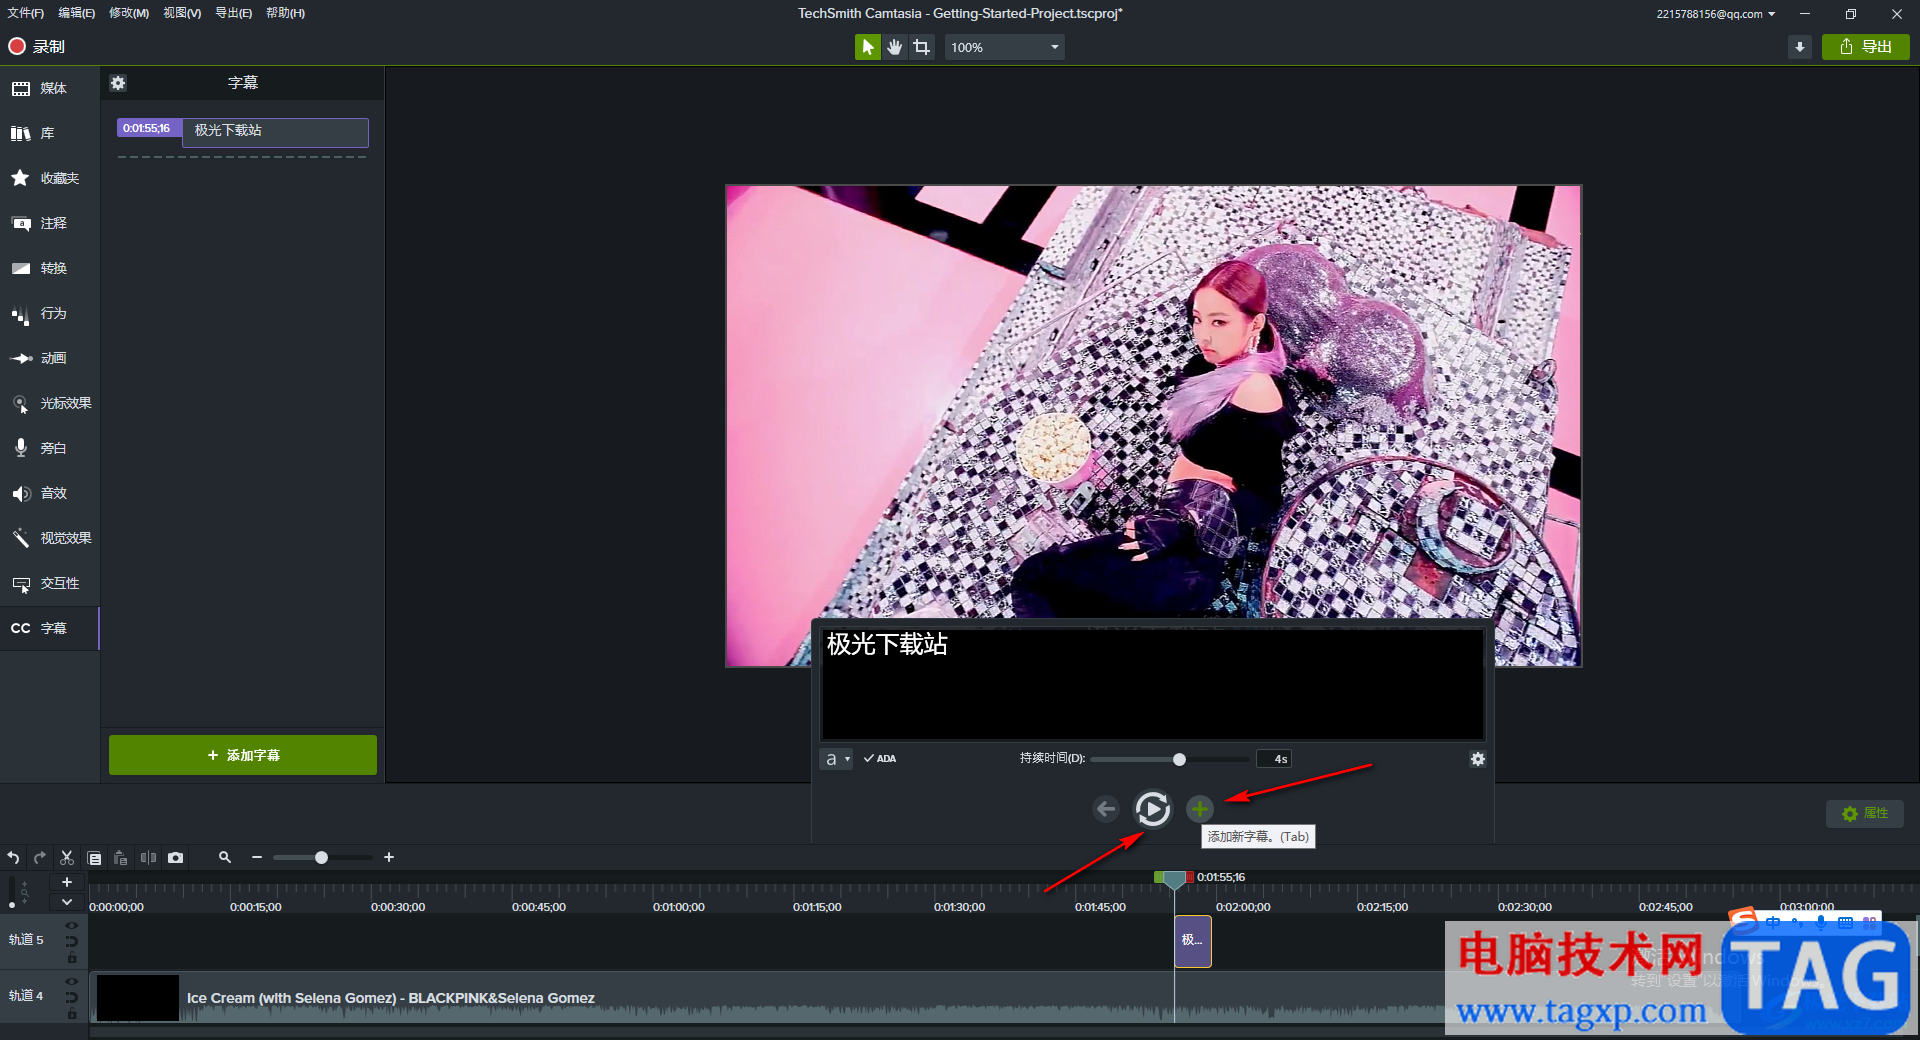The width and height of the screenshot is (1920, 1040).
Task: Adjust the timeline zoom slider
Action: click(321, 857)
